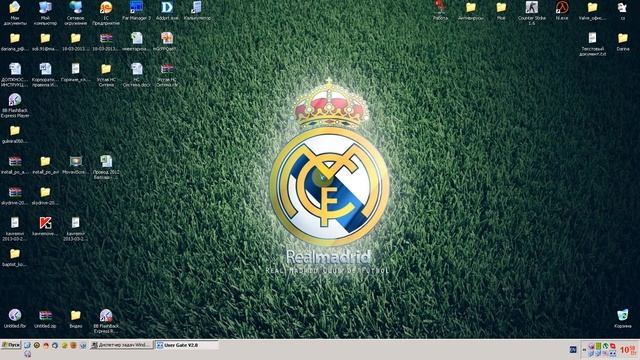640x360 pixels.
Task: Open the blue D icon application
Action: pos(167,8)
